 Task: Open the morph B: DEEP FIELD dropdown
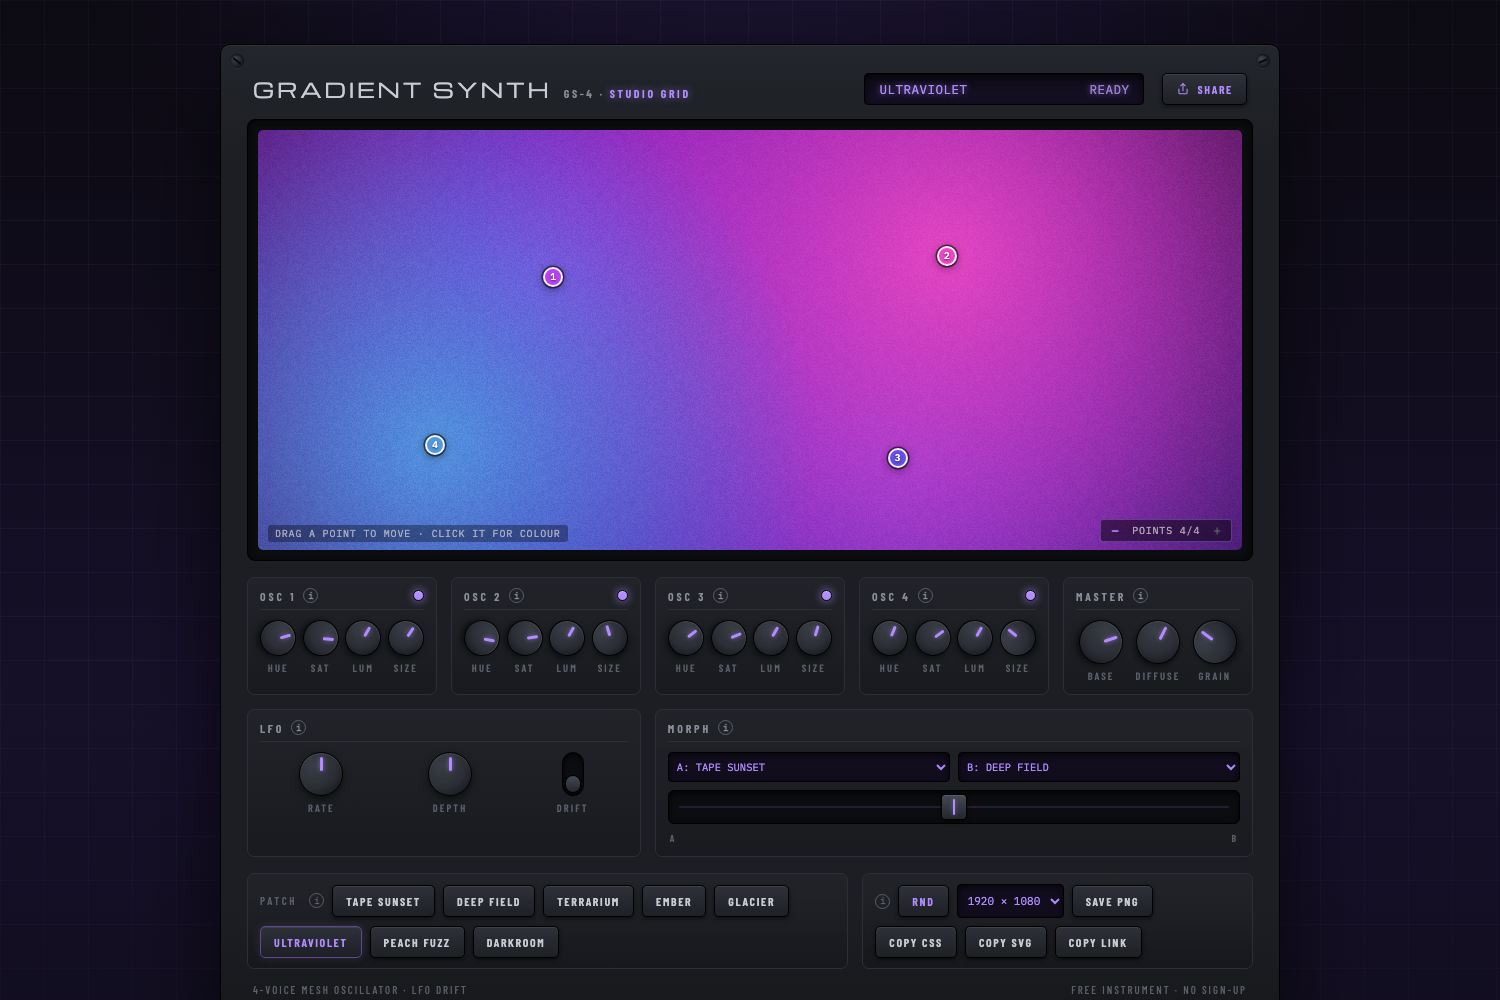[1099, 767]
